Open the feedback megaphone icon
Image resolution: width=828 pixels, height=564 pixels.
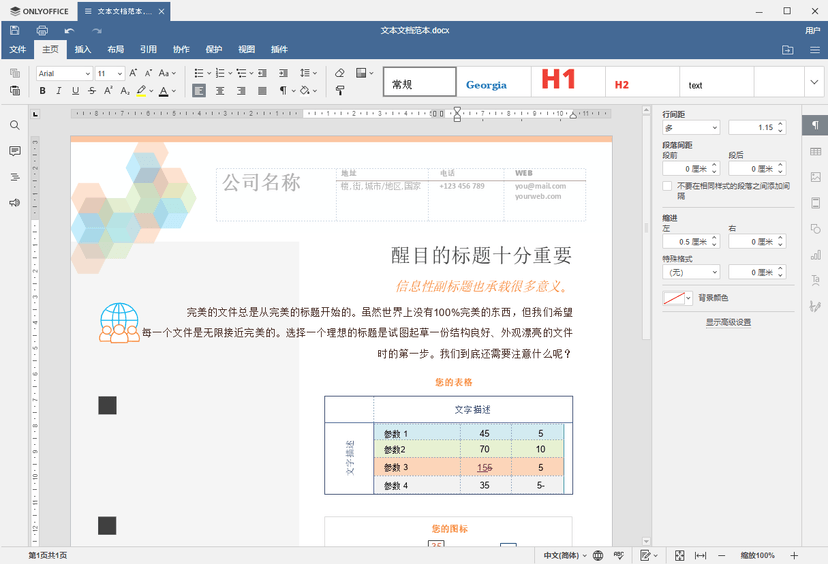click(15, 203)
